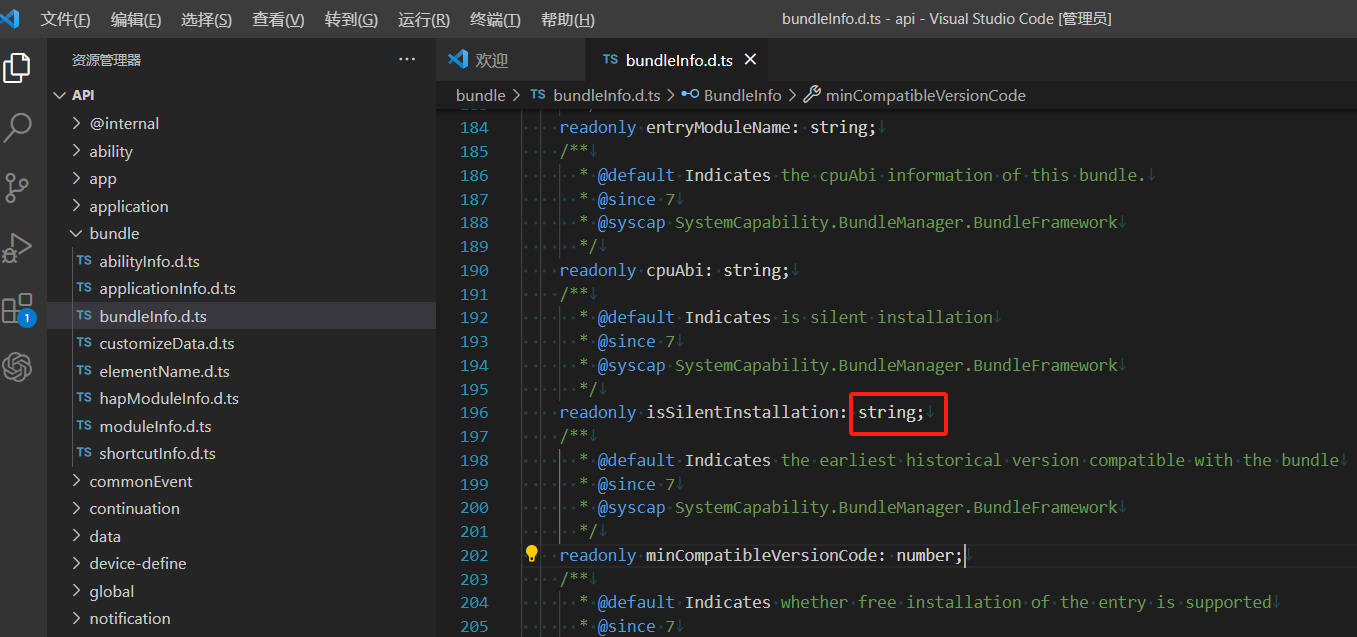Viewport: 1357px width, 637px height.
Task: Open the 查看(V) menu
Action: (278, 20)
